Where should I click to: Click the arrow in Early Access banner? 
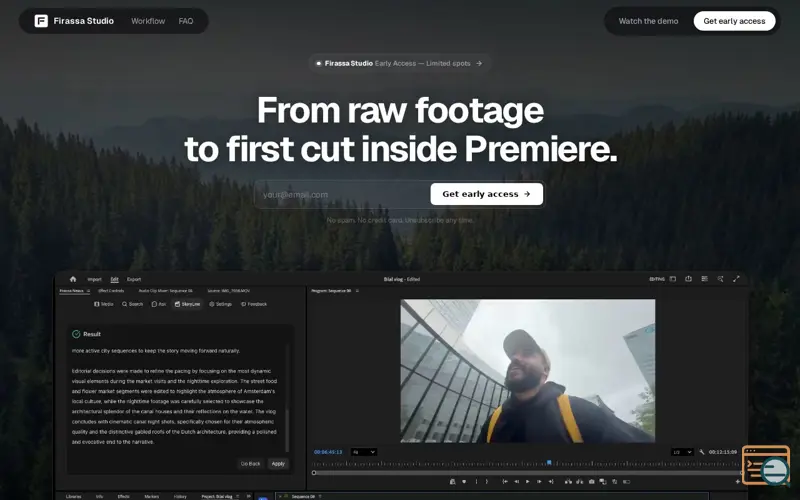479,63
